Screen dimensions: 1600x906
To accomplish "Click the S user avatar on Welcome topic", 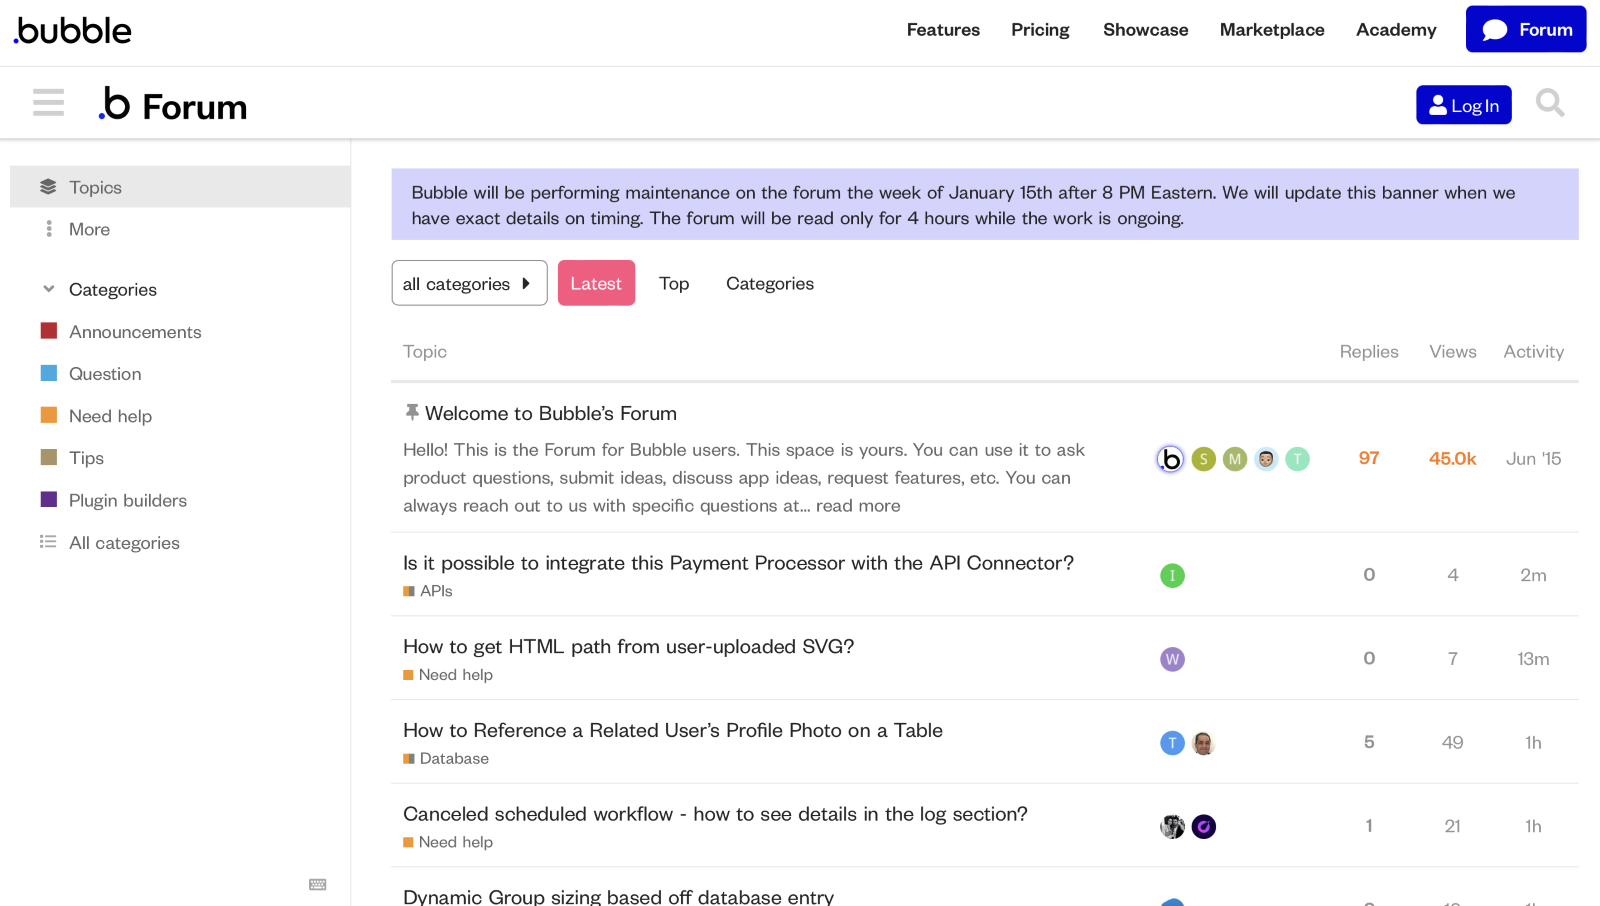I will pos(1204,459).
